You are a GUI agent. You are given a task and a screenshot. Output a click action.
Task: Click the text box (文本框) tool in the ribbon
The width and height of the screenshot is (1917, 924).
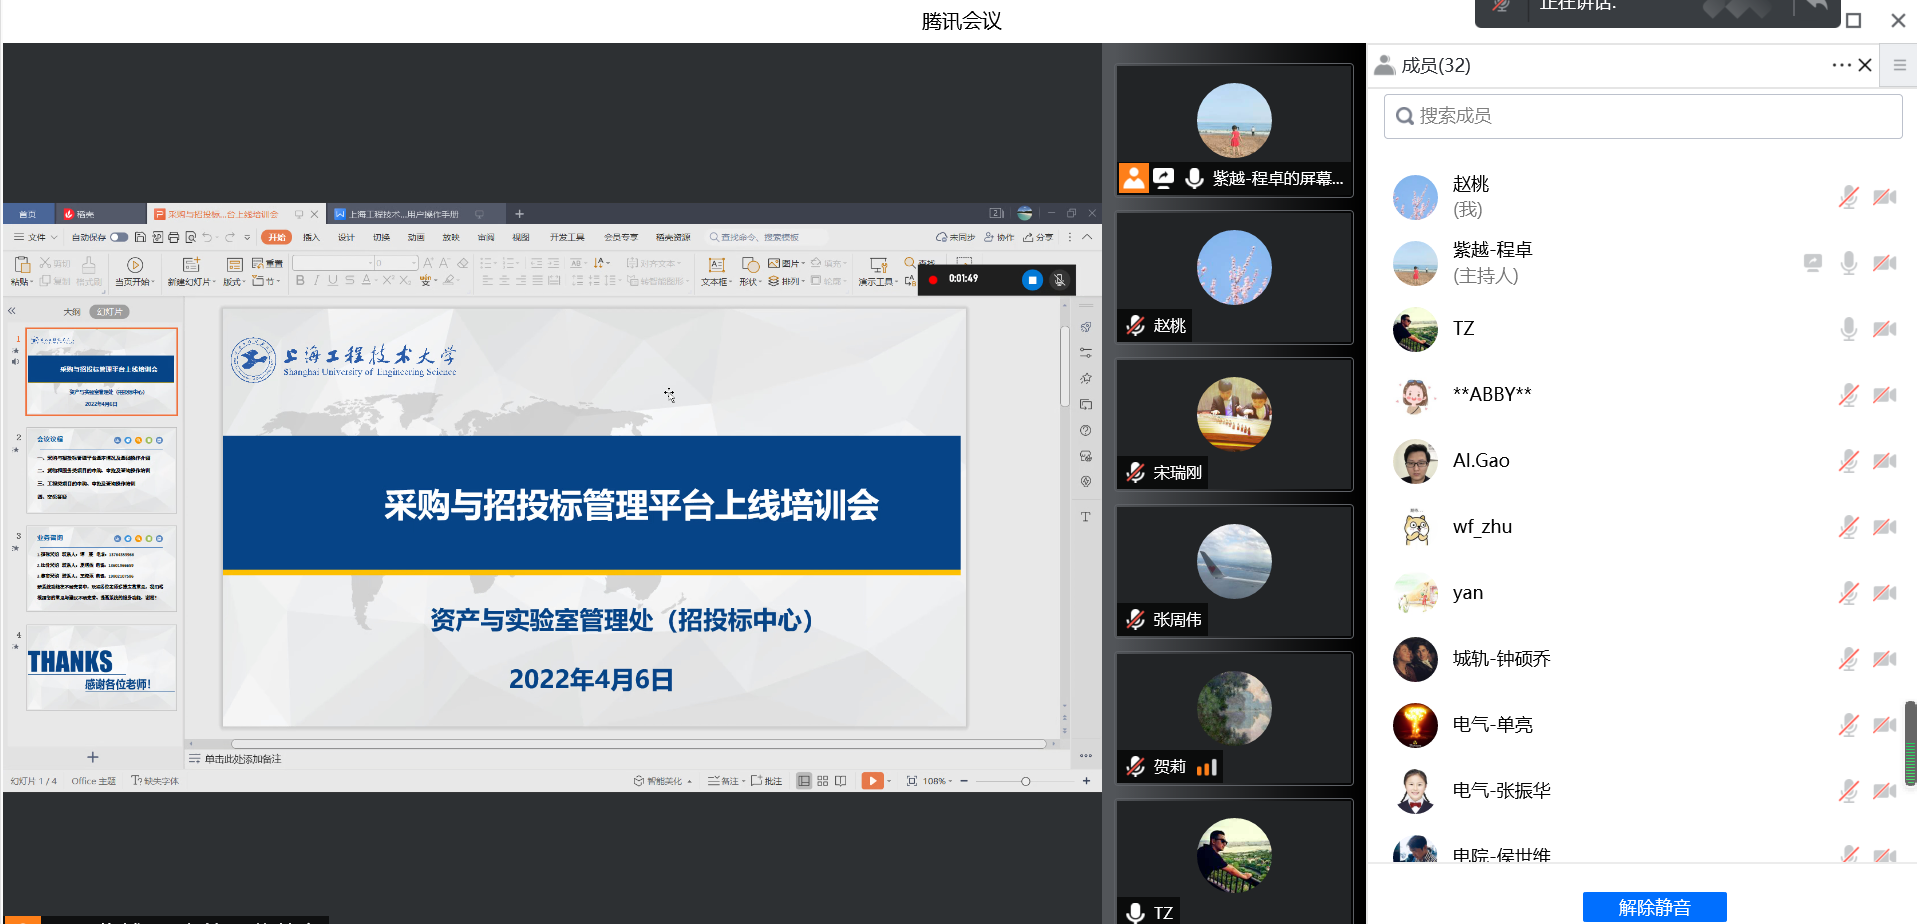coord(715,270)
